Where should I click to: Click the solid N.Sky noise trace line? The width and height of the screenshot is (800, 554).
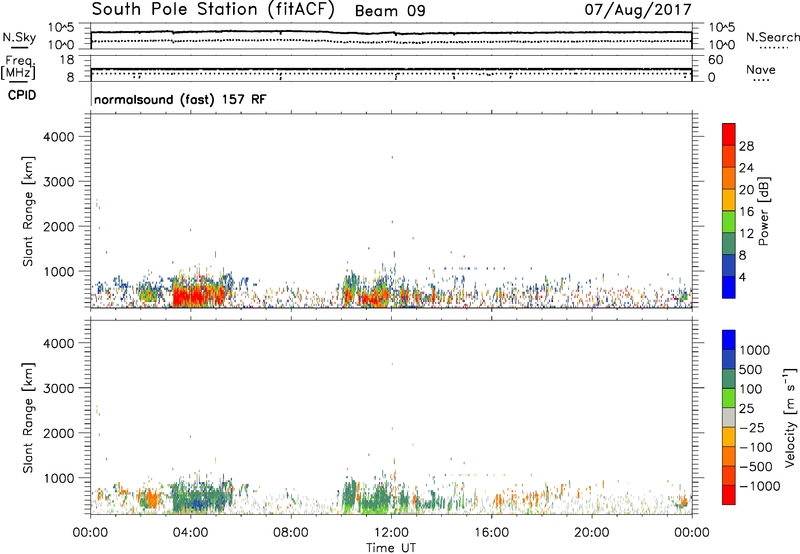391,33
